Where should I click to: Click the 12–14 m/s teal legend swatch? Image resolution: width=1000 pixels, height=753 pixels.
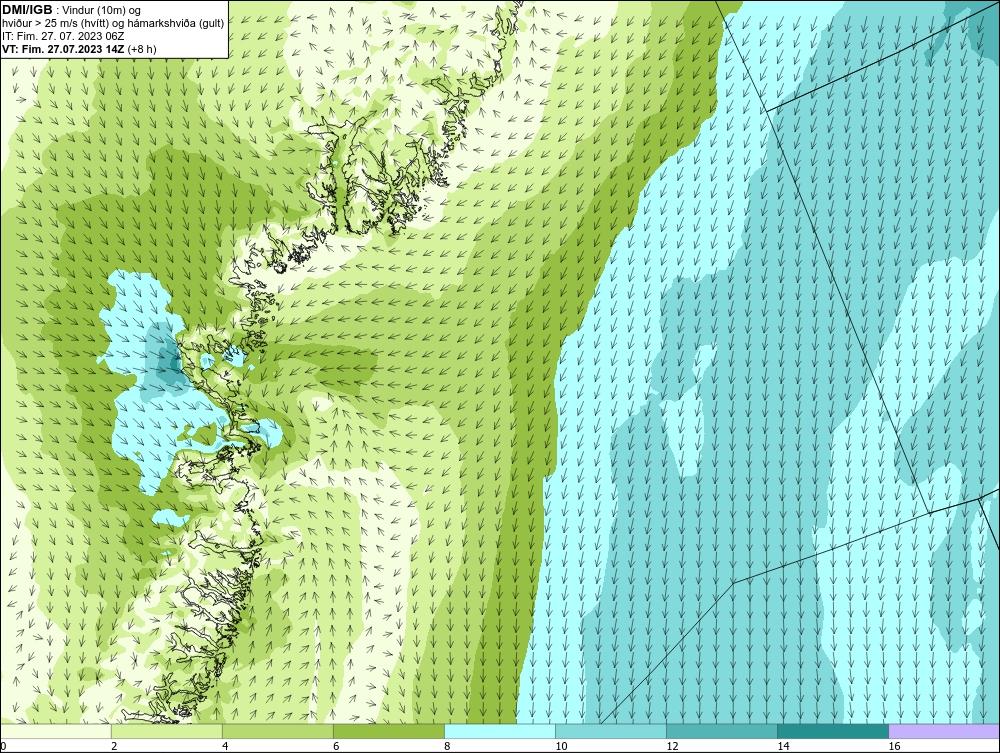(721, 731)
